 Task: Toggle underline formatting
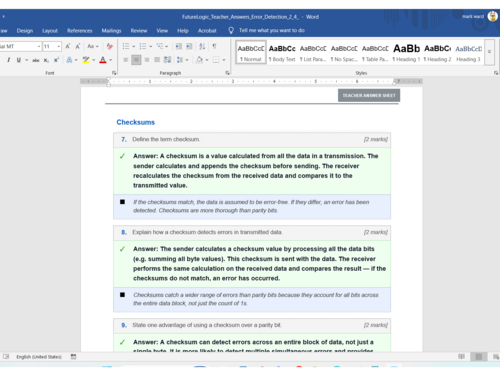pyautogui.click(x=19, y=60)
